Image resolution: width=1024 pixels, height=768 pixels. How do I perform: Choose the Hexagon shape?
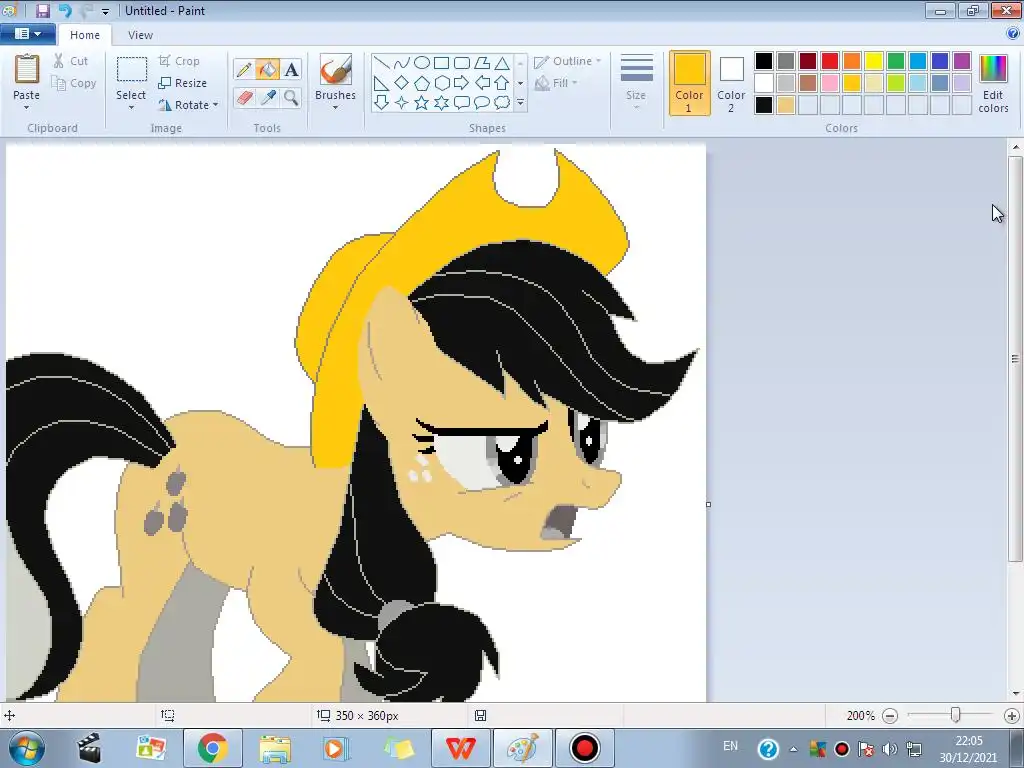441,83
